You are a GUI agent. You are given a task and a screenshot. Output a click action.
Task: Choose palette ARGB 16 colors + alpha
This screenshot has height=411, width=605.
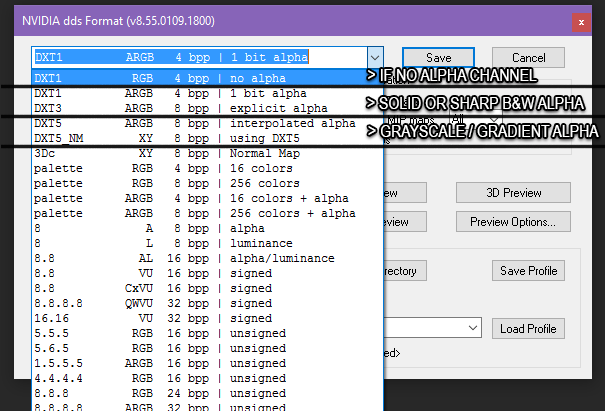[208, 199]
